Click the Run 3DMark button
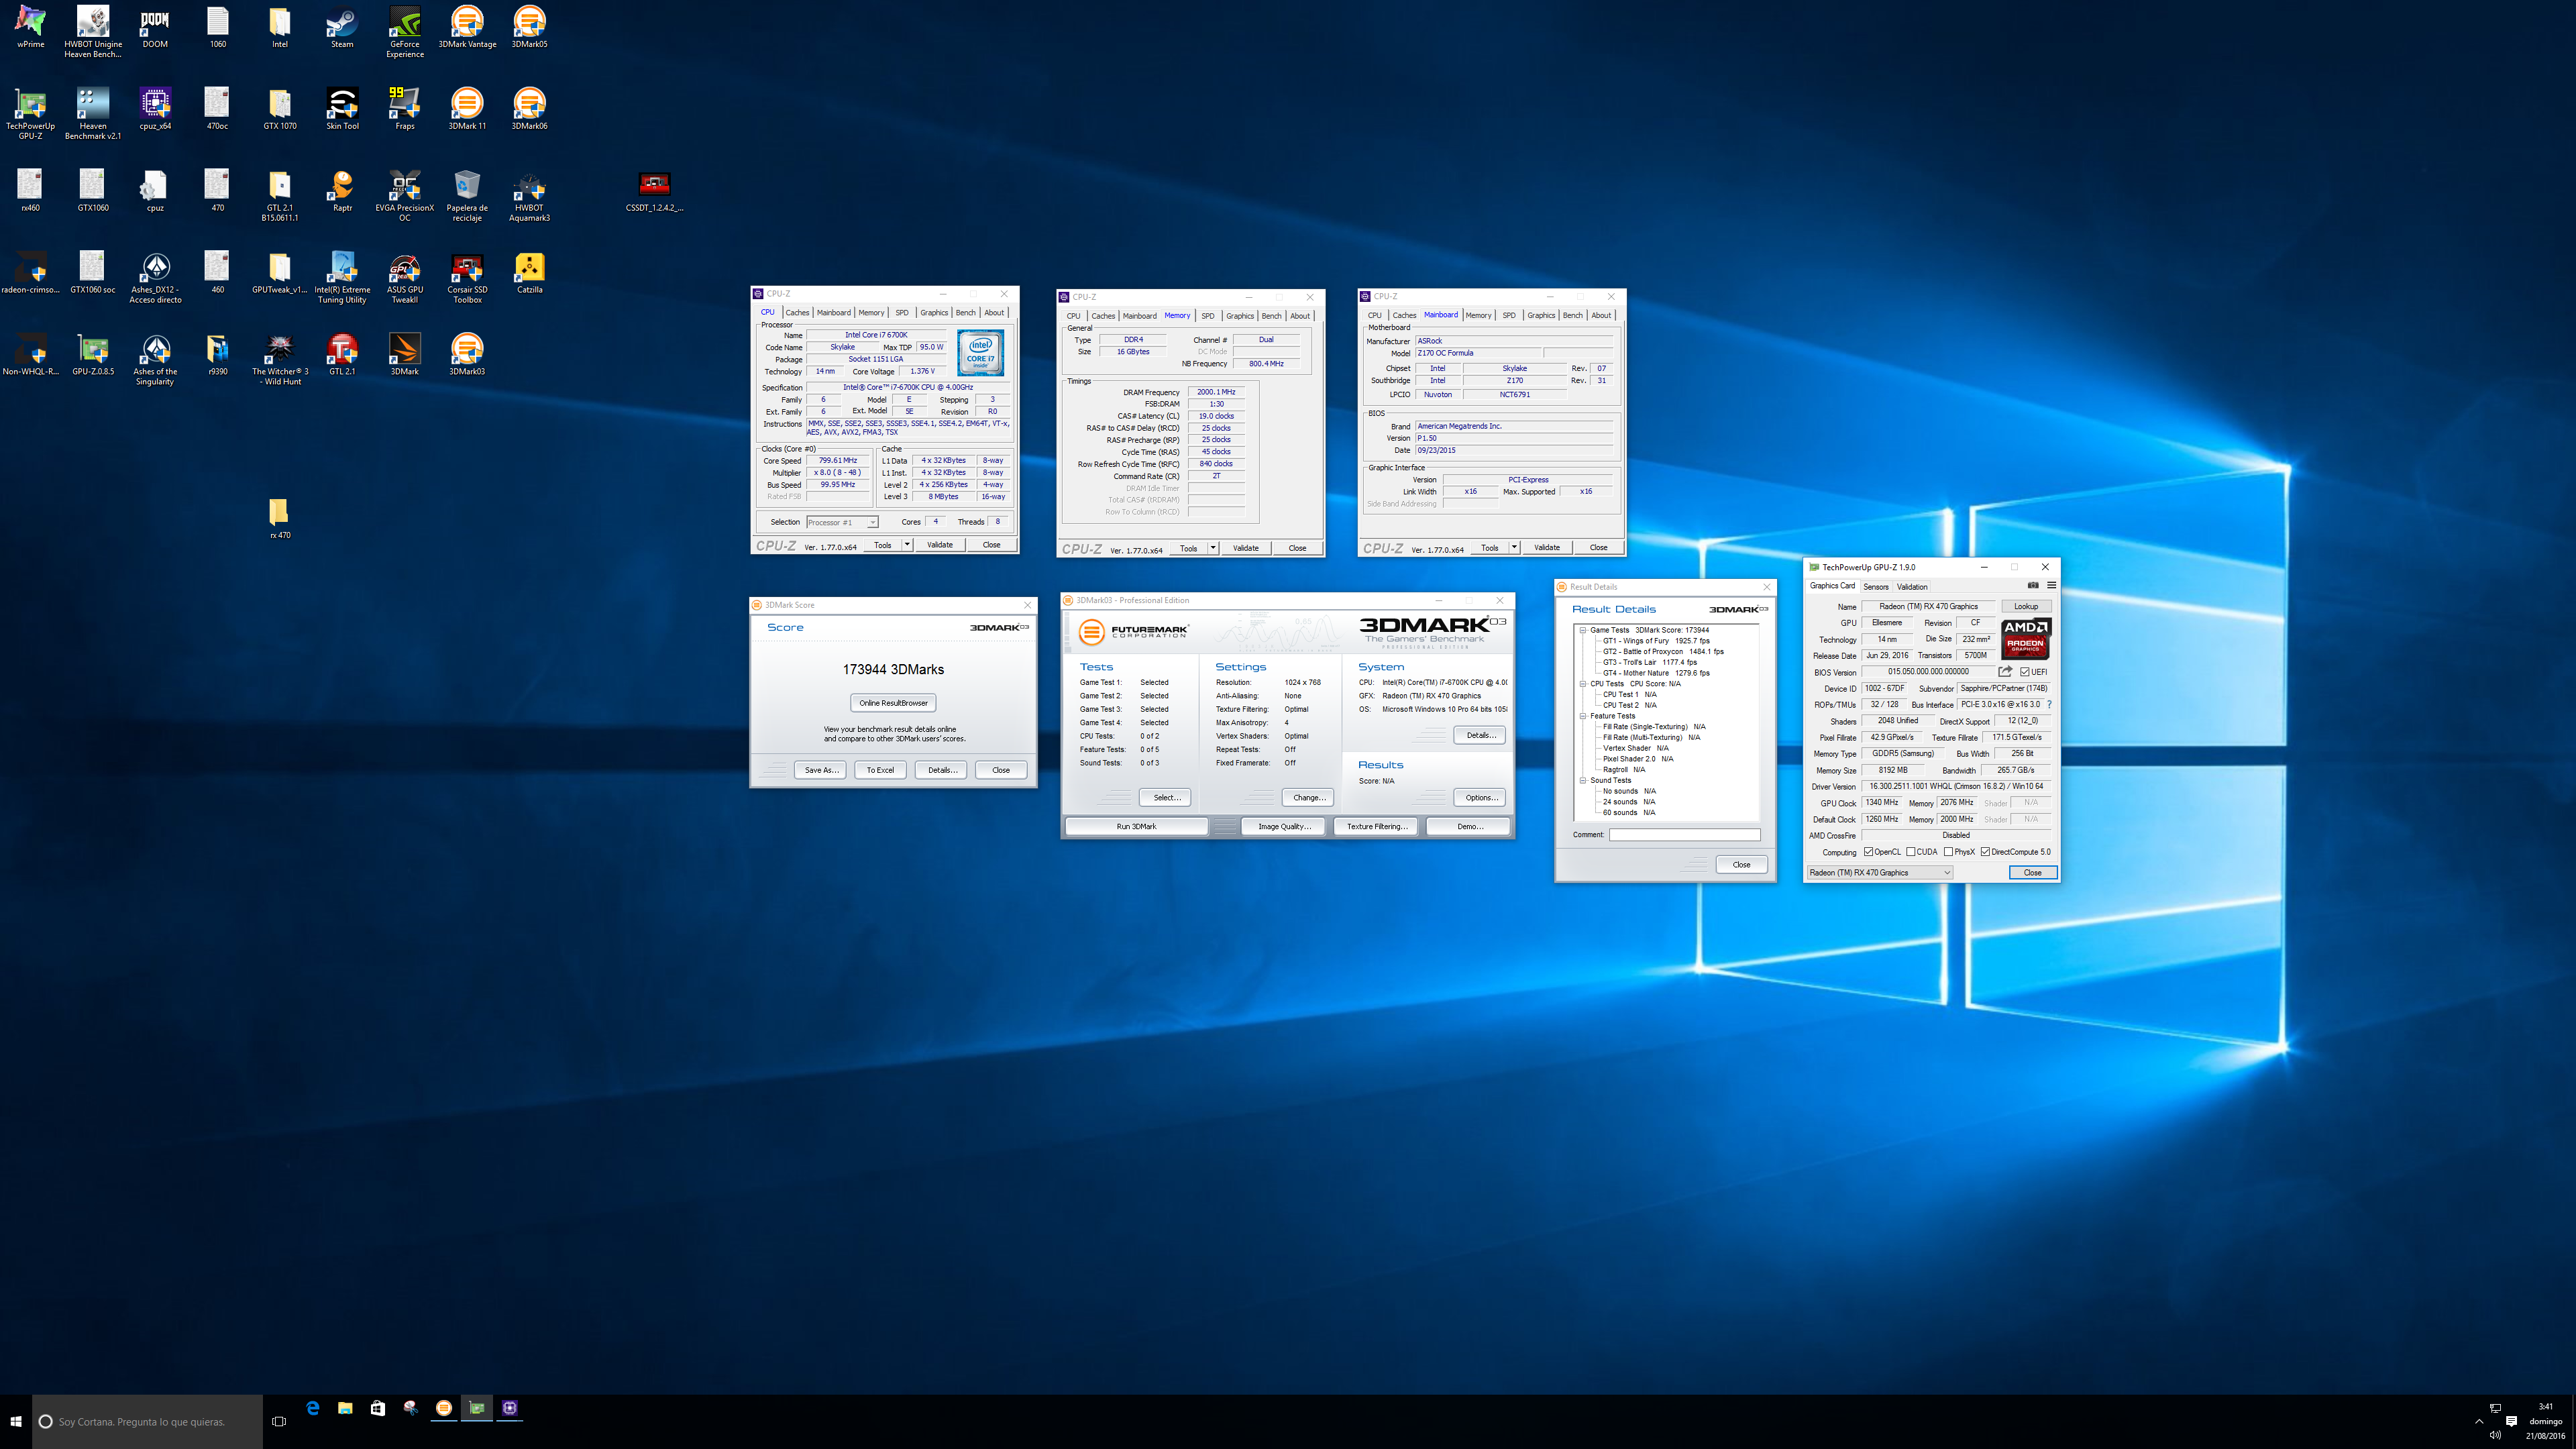Screen dimensions: 2576x1449 coord(1136,826)
